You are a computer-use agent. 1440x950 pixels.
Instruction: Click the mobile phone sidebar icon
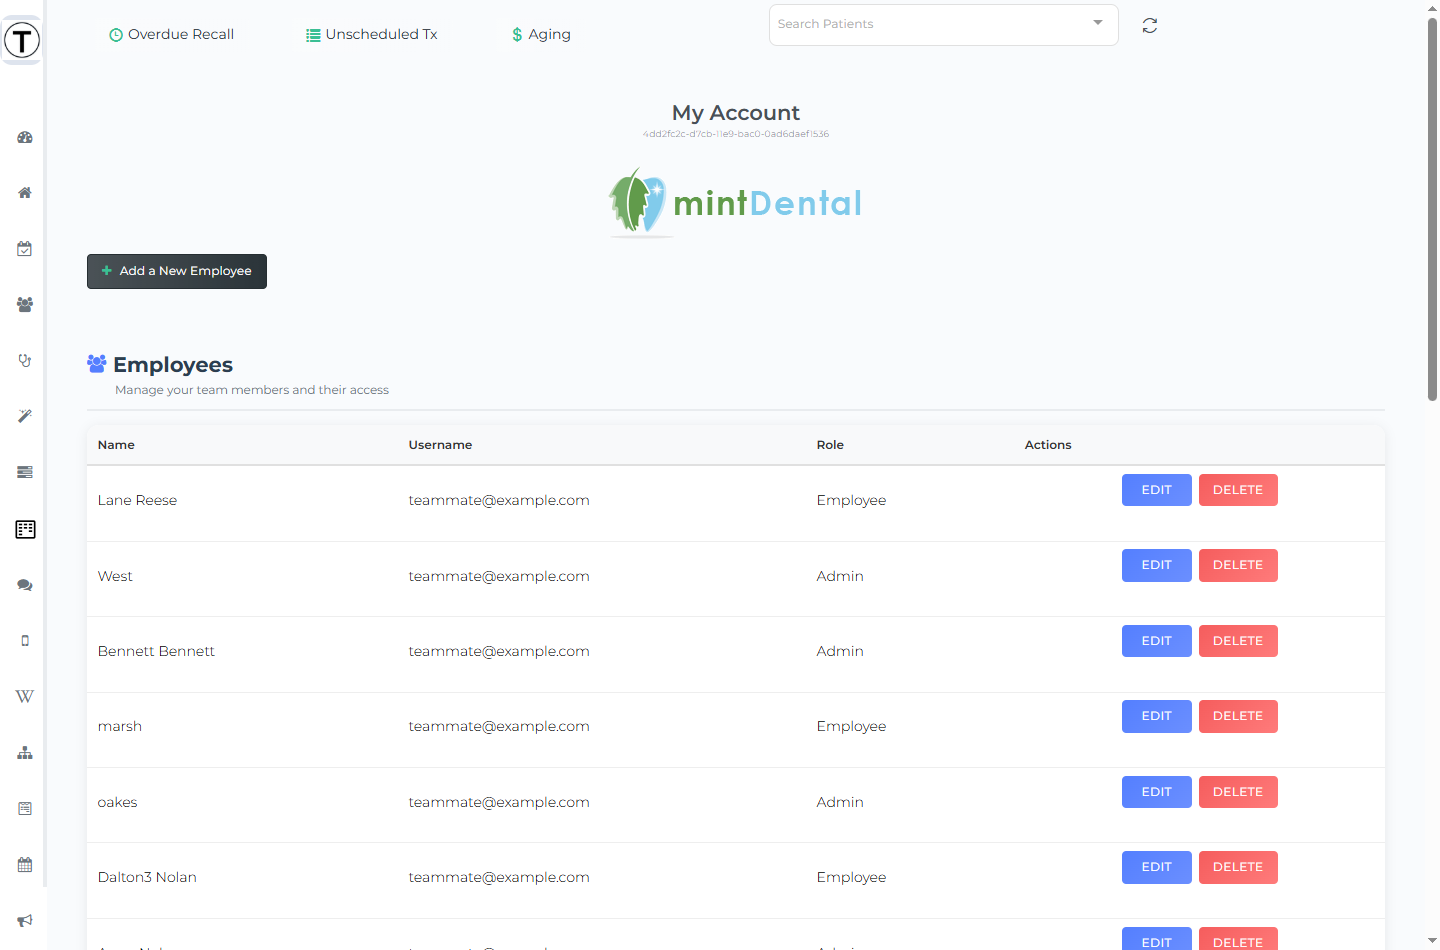click(x=25, y=641)
